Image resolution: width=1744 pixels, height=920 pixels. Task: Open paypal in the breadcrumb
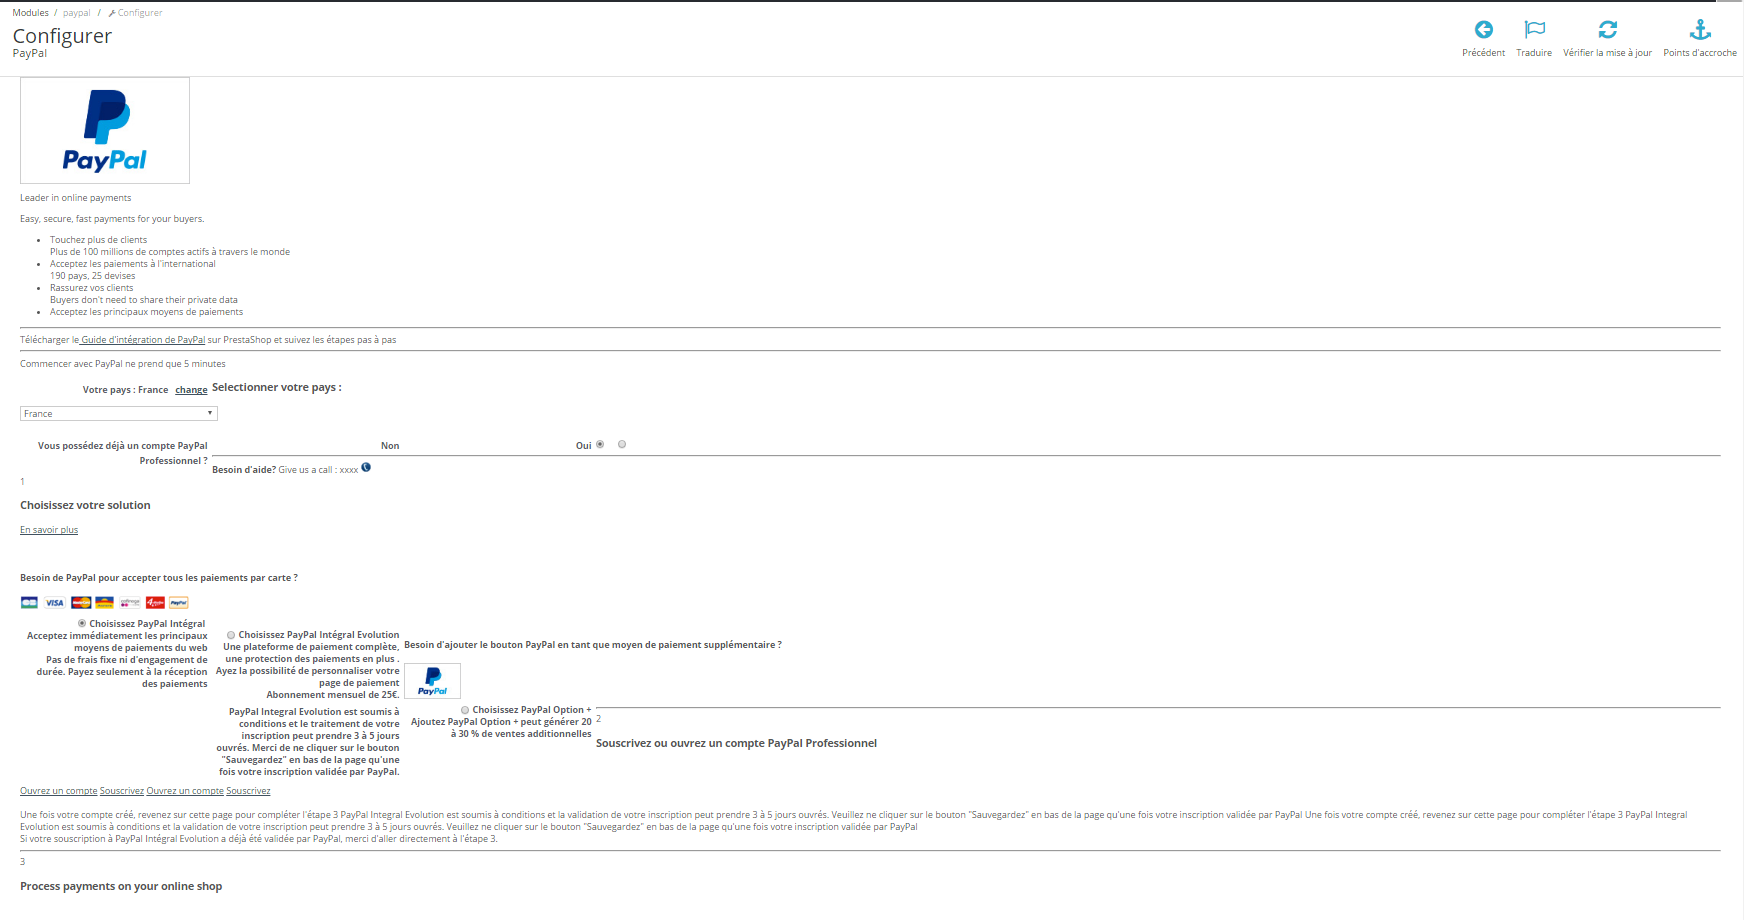click(77, 13)
